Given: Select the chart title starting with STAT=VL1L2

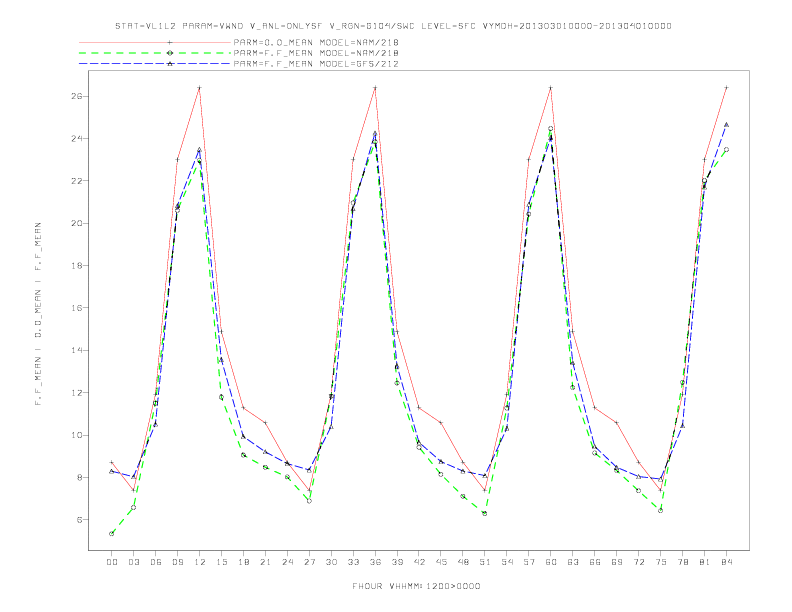Looking at the screenshot, I should tap(393, 26).
